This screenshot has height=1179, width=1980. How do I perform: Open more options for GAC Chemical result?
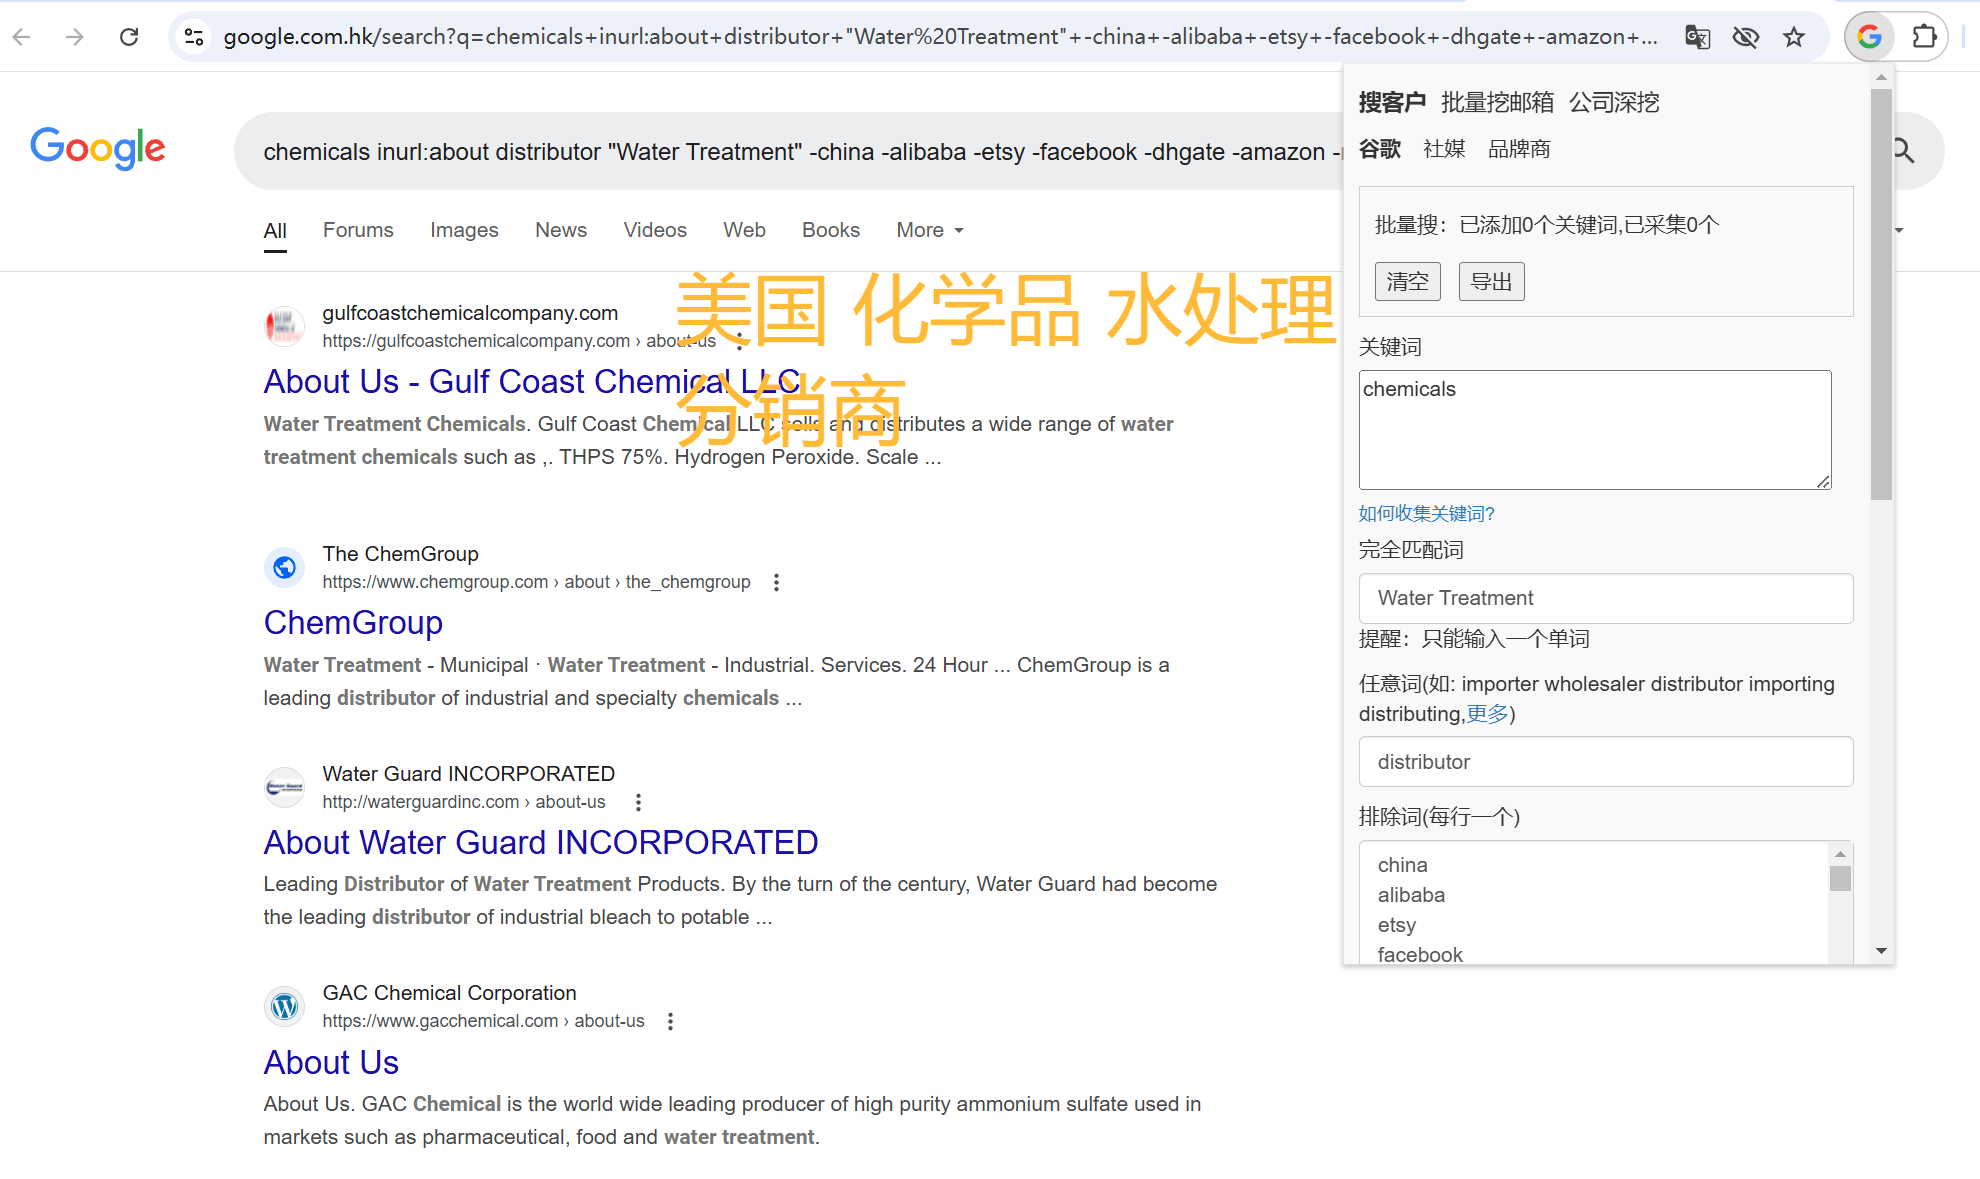[670, 1021]
